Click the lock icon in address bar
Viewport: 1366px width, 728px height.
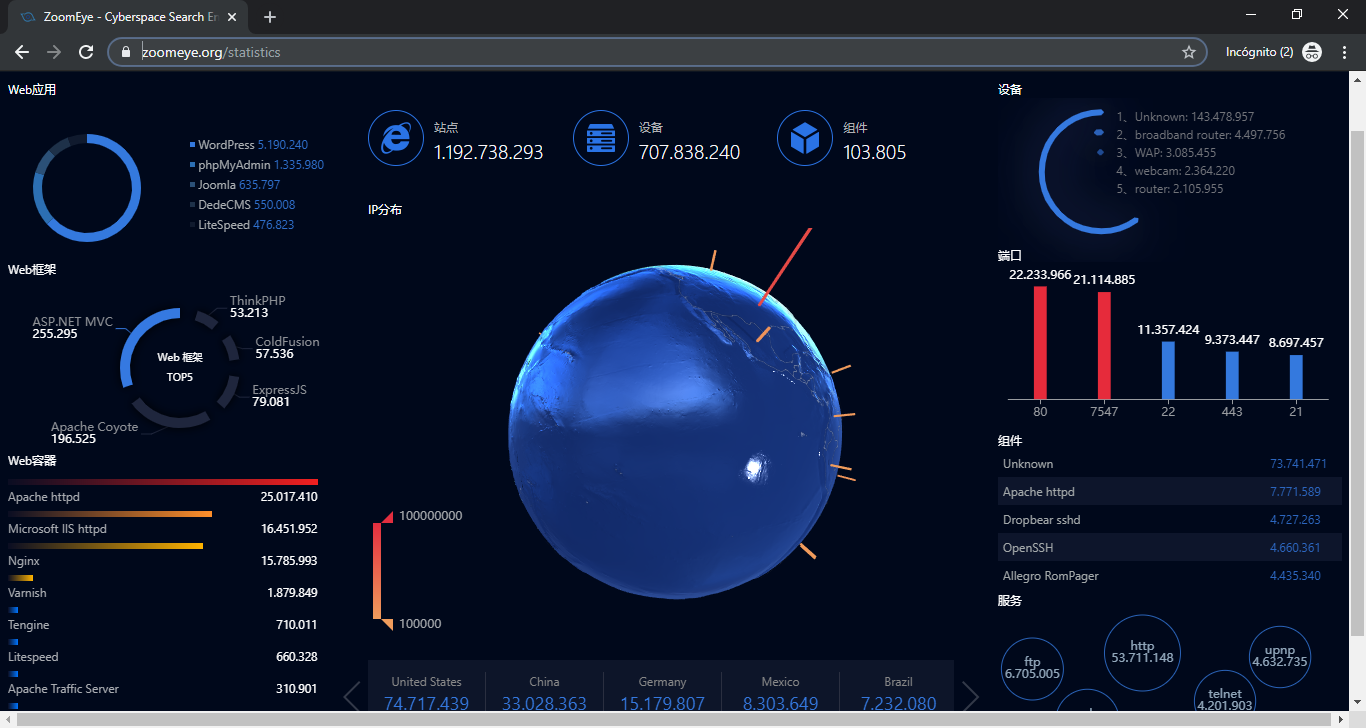coord(126,52)
